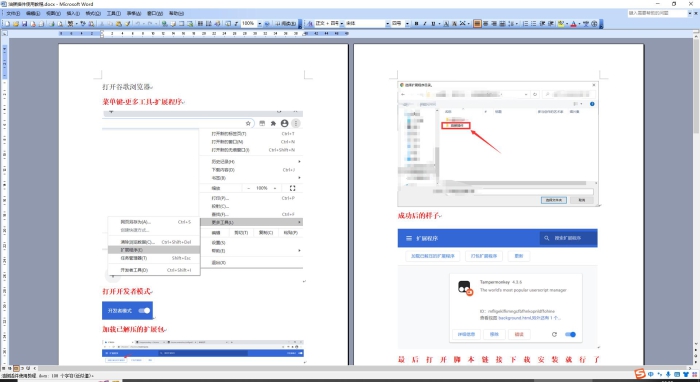Click the vertical scrollbar thumb
This screenshot has height=382, width=700.
696,88
